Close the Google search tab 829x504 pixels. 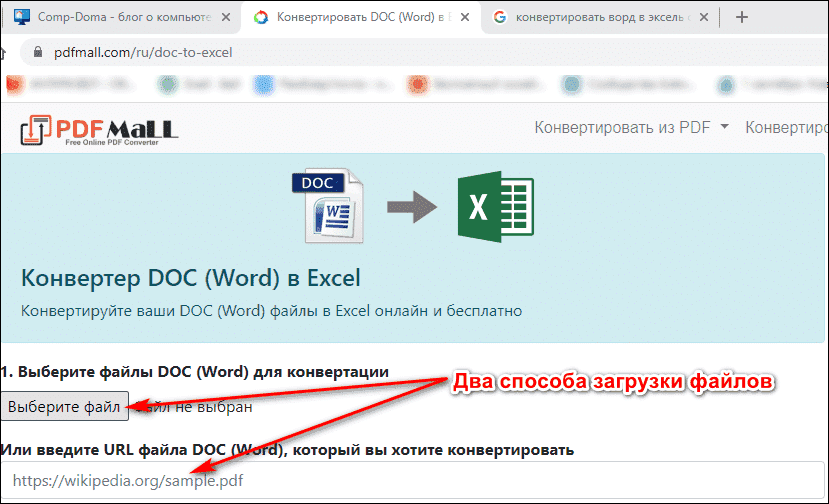(704, 17)
